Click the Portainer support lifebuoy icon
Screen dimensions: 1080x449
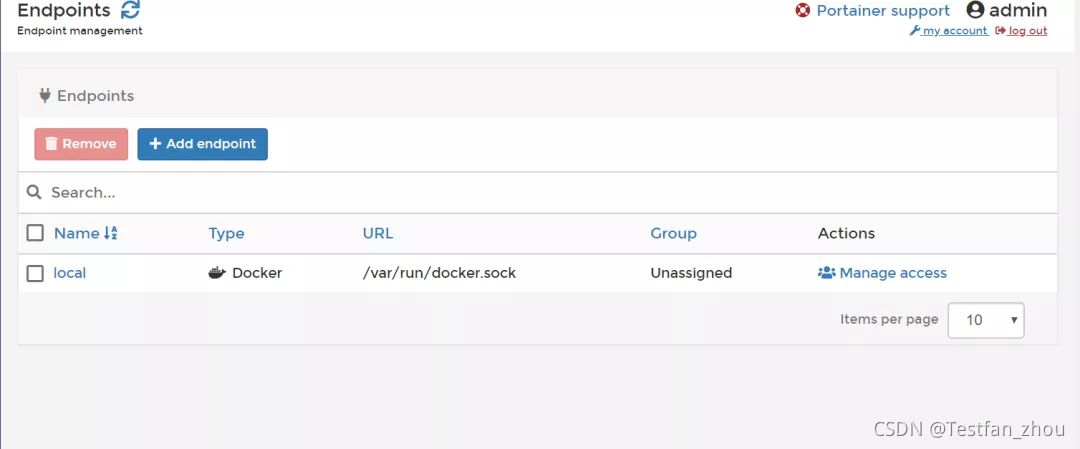coord(802,10)
